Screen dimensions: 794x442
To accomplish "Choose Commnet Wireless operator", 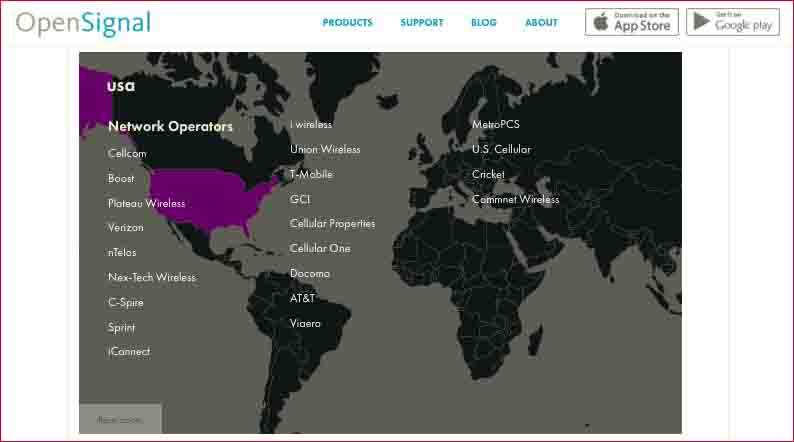I will (x=515, y=199).
